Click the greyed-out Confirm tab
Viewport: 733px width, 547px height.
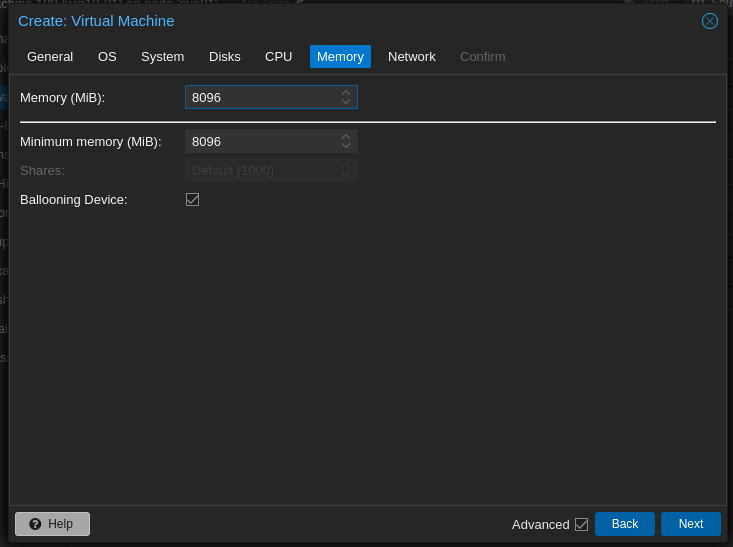(482, 57)
